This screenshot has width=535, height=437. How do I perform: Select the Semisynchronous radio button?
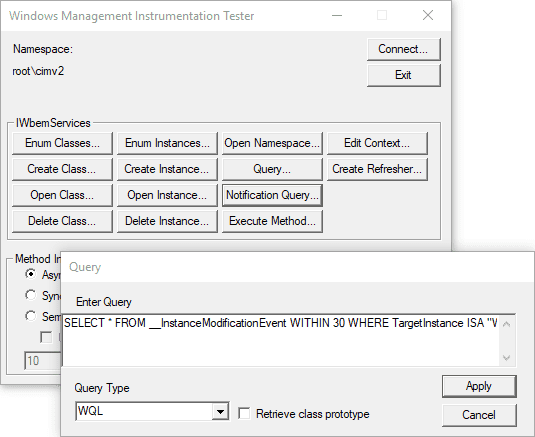pyautogui.click(x=31, y=316)
